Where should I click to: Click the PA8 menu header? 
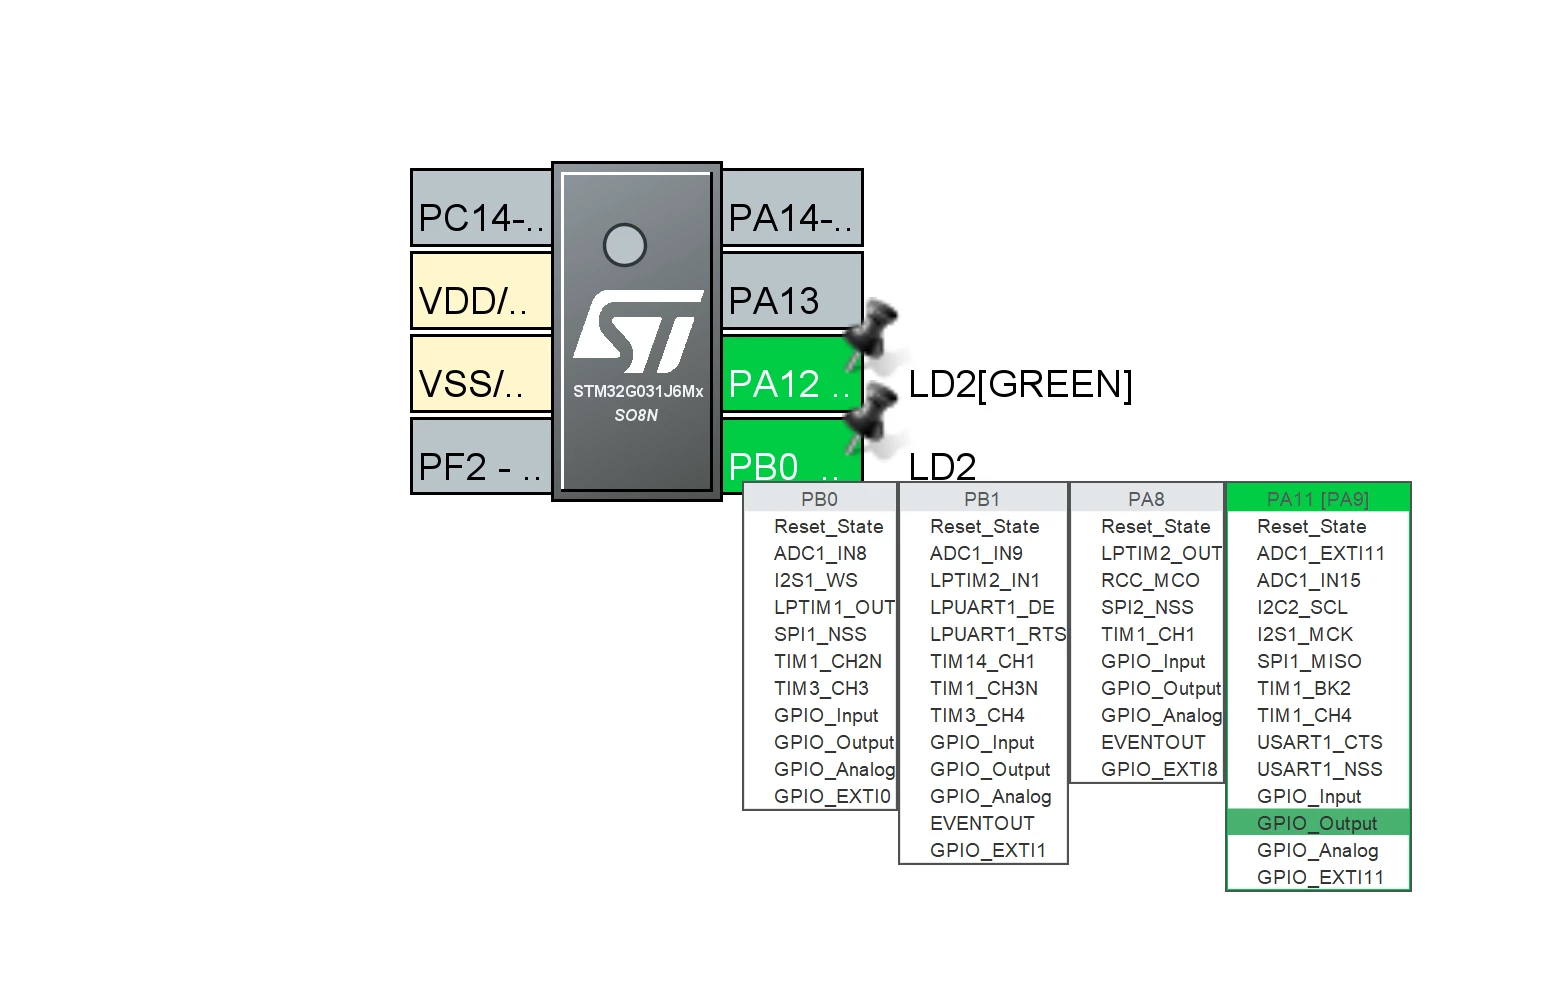1147,498
